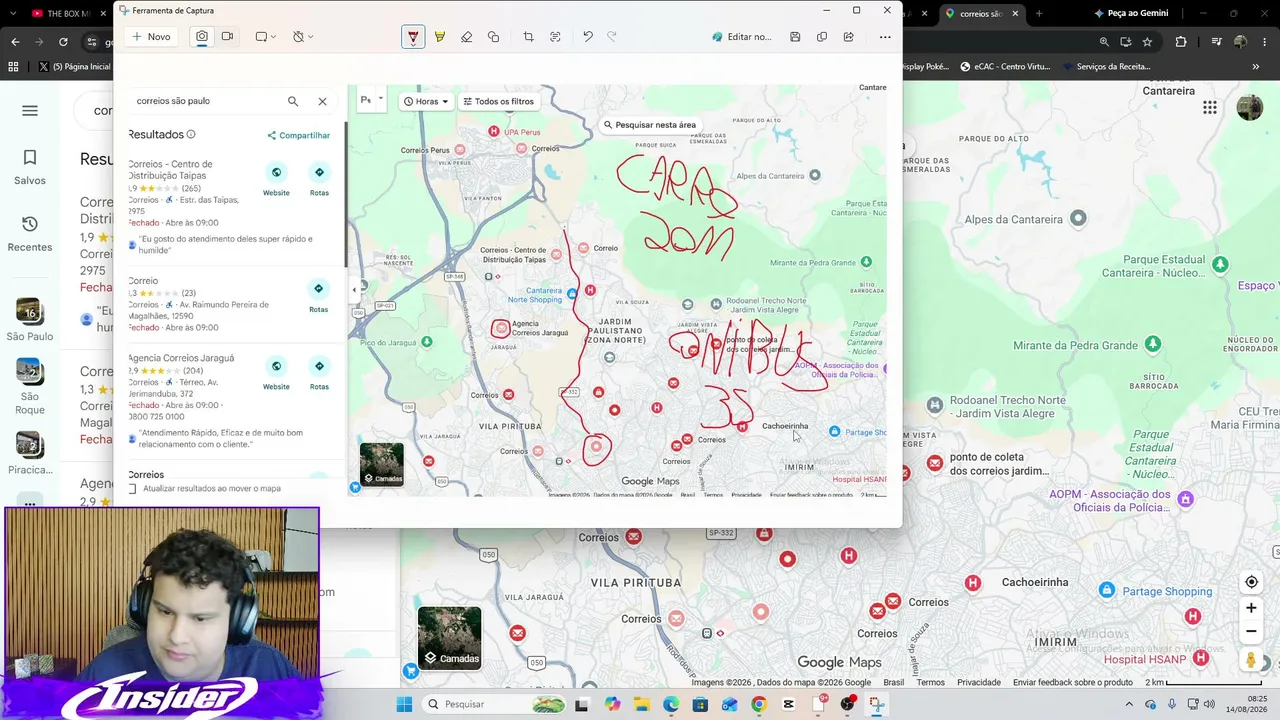Screen dimensions: 1280x720
Task: Open the Windows Start menu
Action: 404,704
